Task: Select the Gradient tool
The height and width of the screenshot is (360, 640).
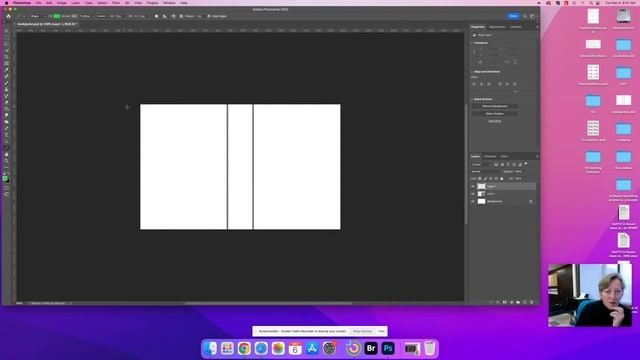Action: tap(7, 109)
